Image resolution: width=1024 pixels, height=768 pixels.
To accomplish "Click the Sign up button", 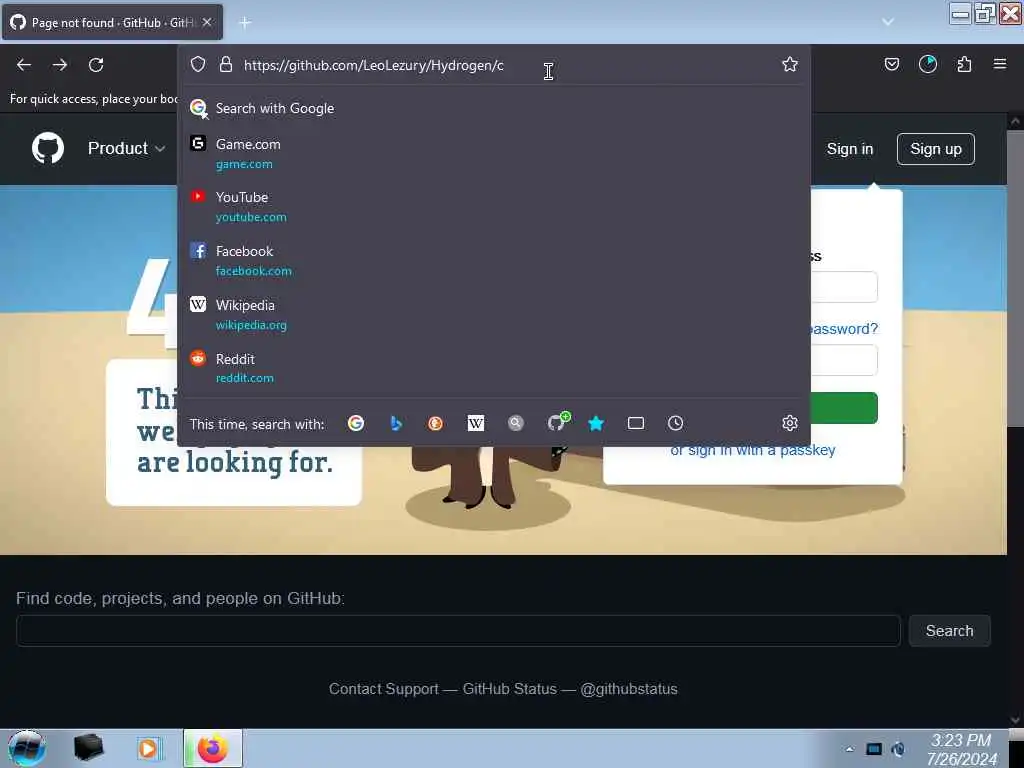I will [x=935, y=149].
